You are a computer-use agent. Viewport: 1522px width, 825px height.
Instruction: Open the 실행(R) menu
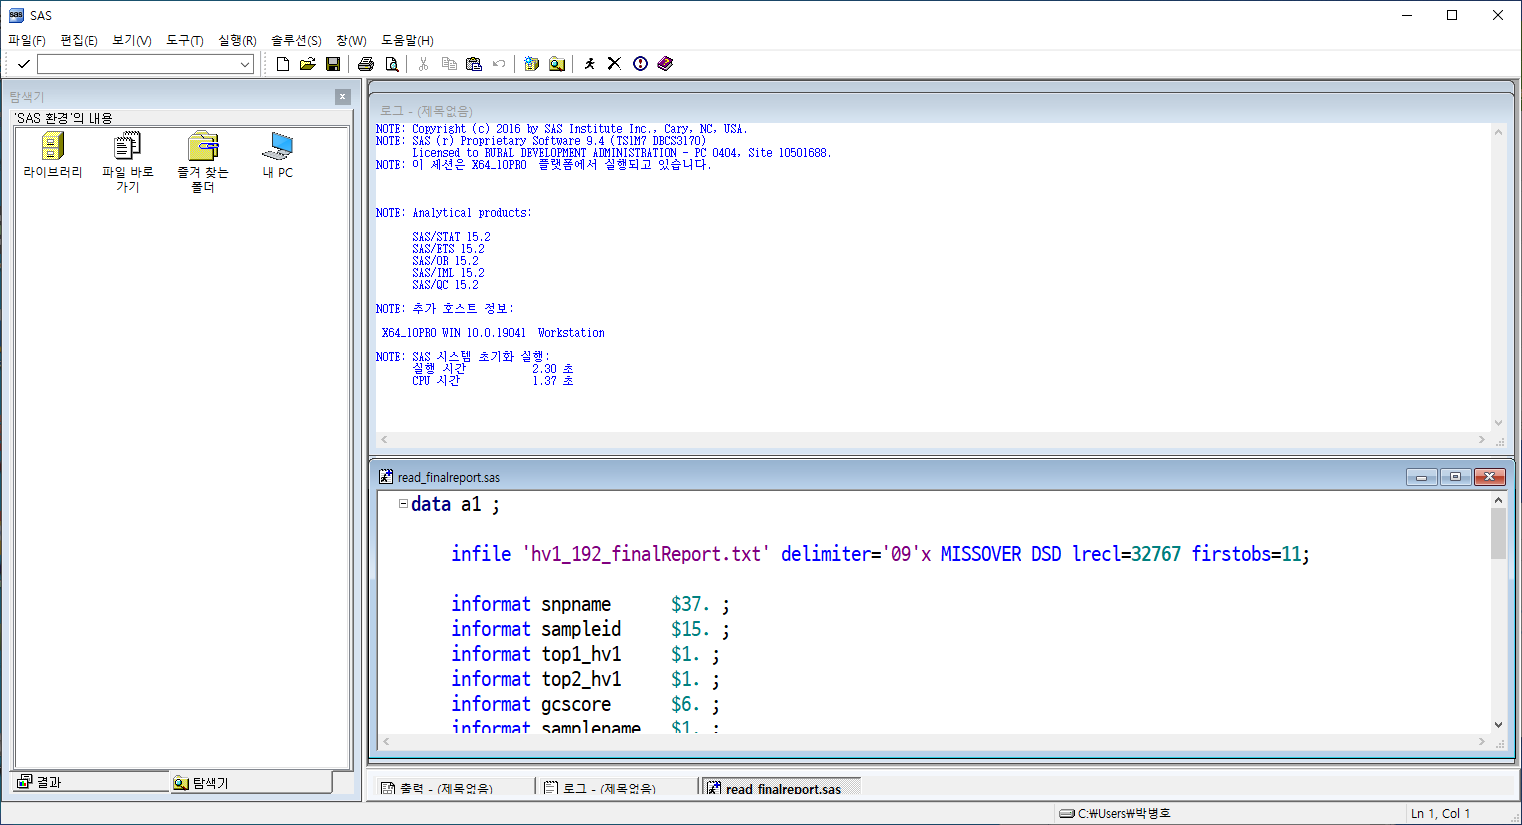tap(237, 40)
